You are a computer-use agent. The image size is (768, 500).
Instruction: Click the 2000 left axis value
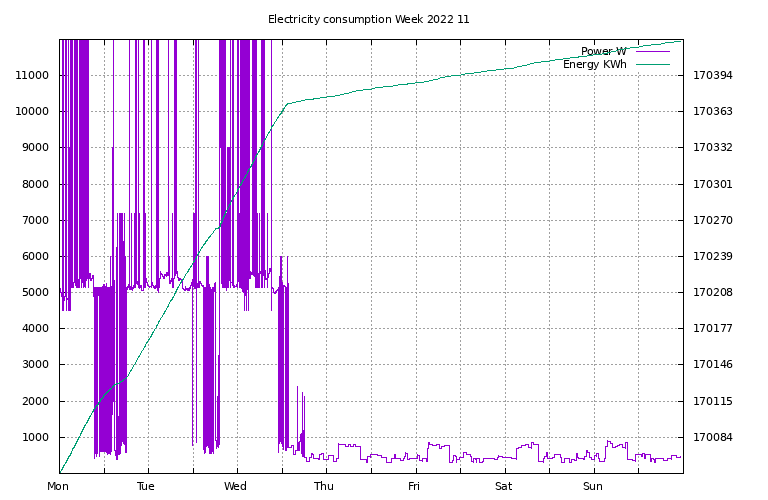pos(36,401)
